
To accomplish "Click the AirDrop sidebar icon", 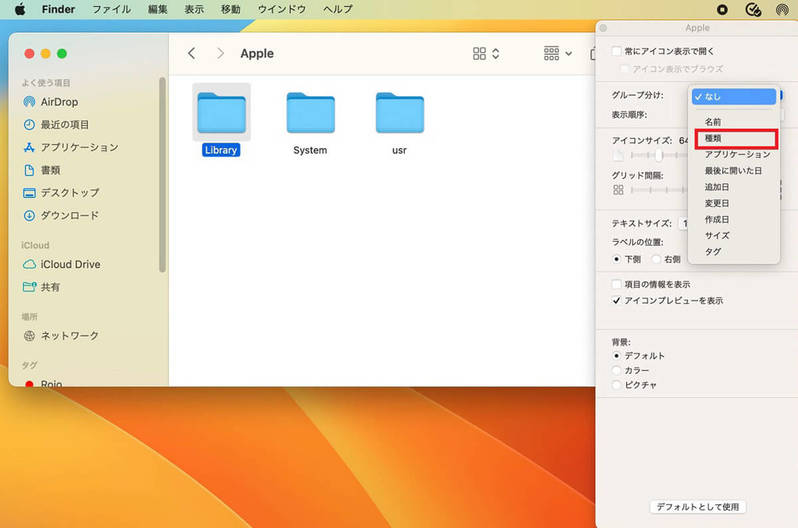I will [x=30, y=102].
